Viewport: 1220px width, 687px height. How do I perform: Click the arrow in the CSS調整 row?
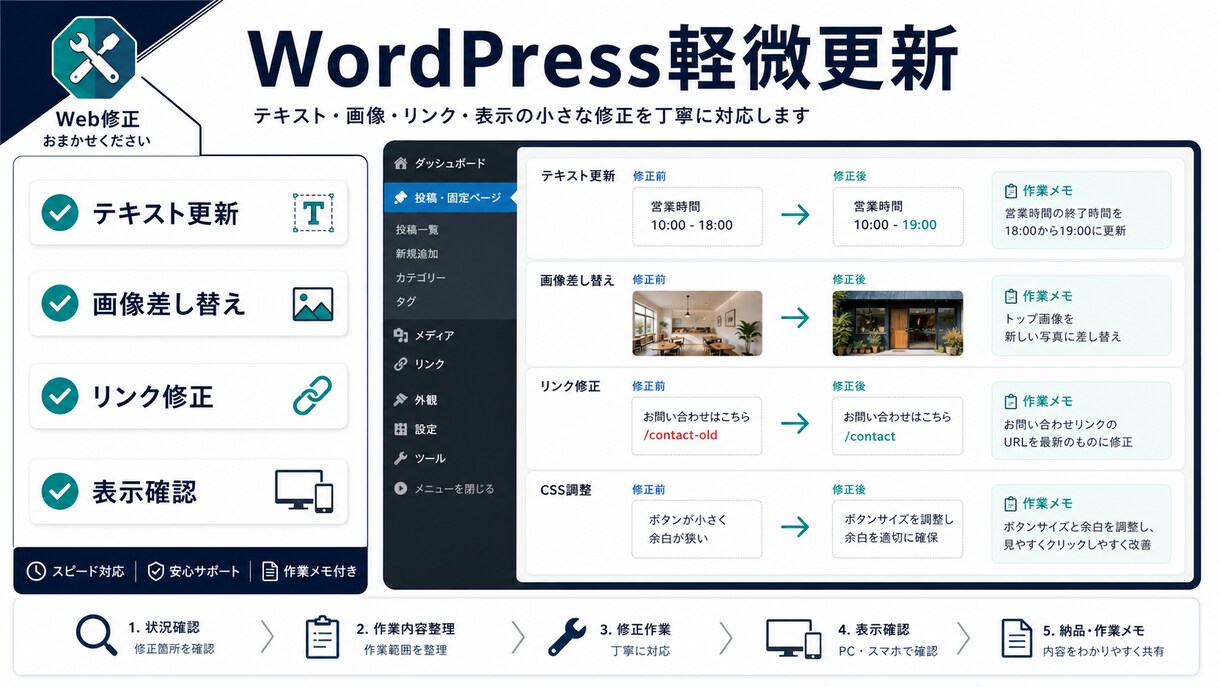pyautogui.click(x=795, y=527)
